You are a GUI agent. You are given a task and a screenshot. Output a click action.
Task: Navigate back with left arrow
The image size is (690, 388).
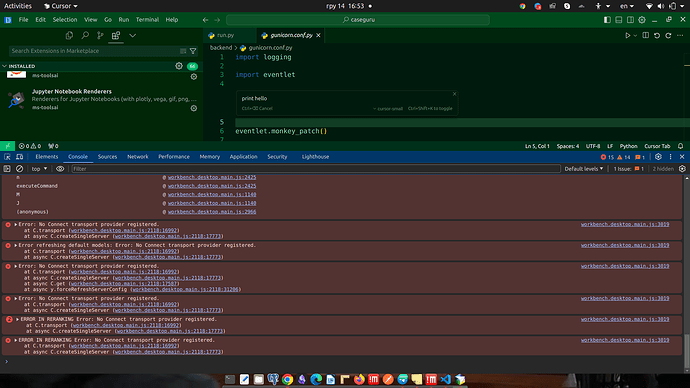coord(206,20)
